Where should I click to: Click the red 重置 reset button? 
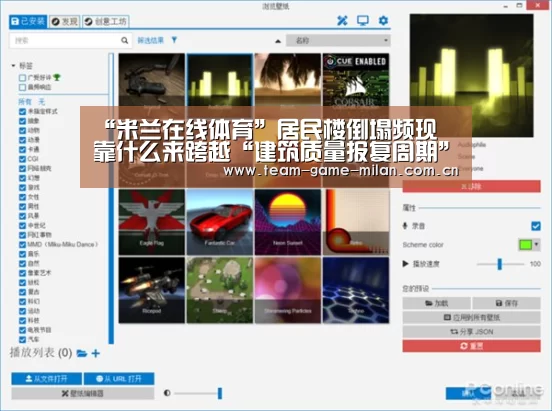point(471,346)
